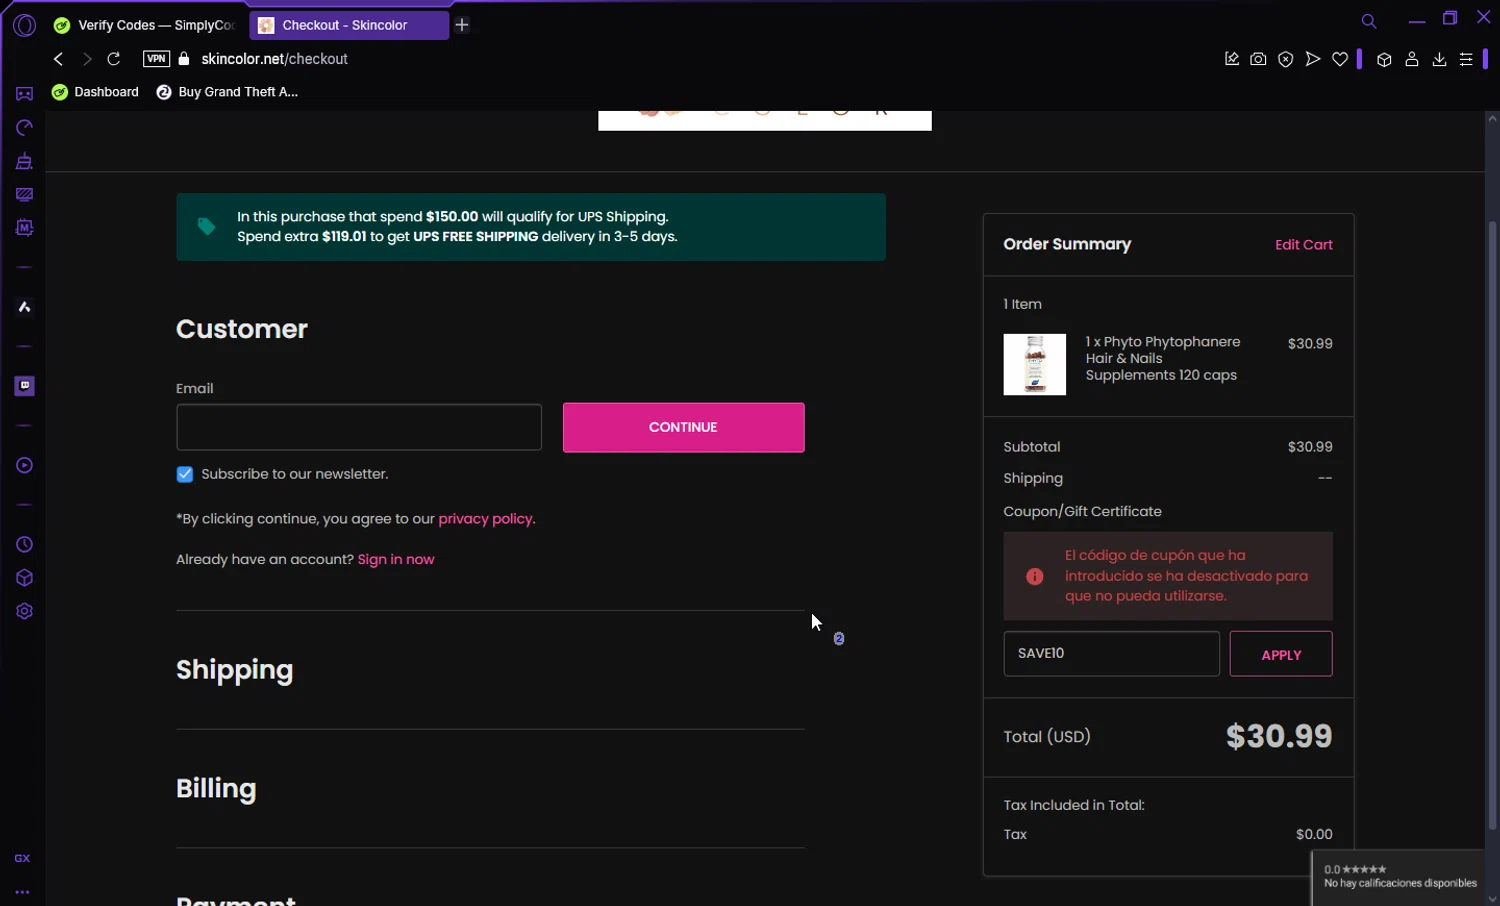Click the page vertical scrollbar
This screenshot has height=906, width=1500.
coord(1492,525)
